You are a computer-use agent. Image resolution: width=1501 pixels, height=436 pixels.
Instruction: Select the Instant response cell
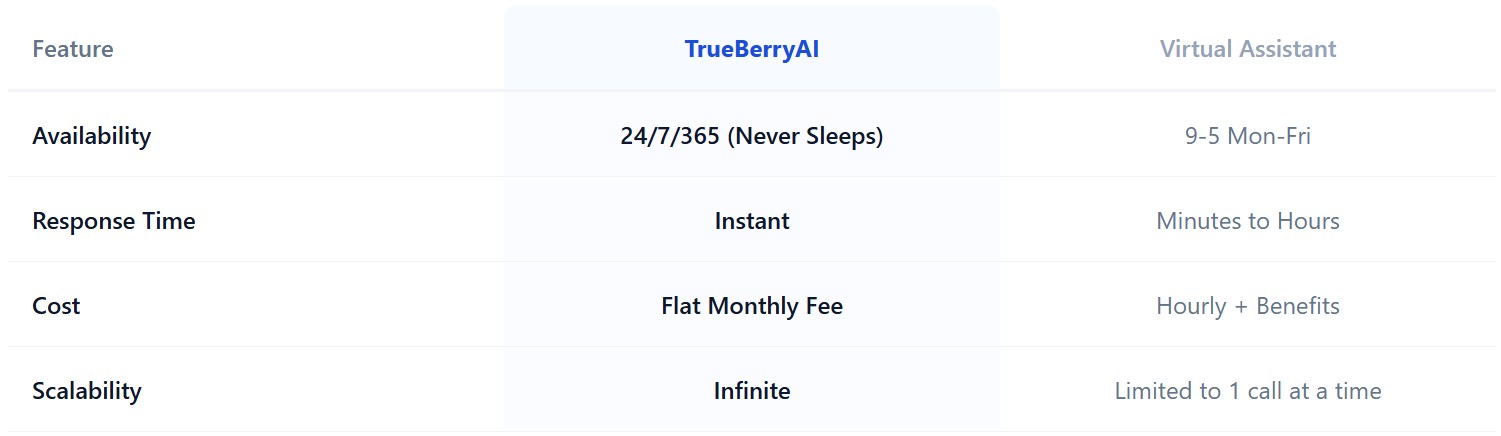[x=752, y=221]
